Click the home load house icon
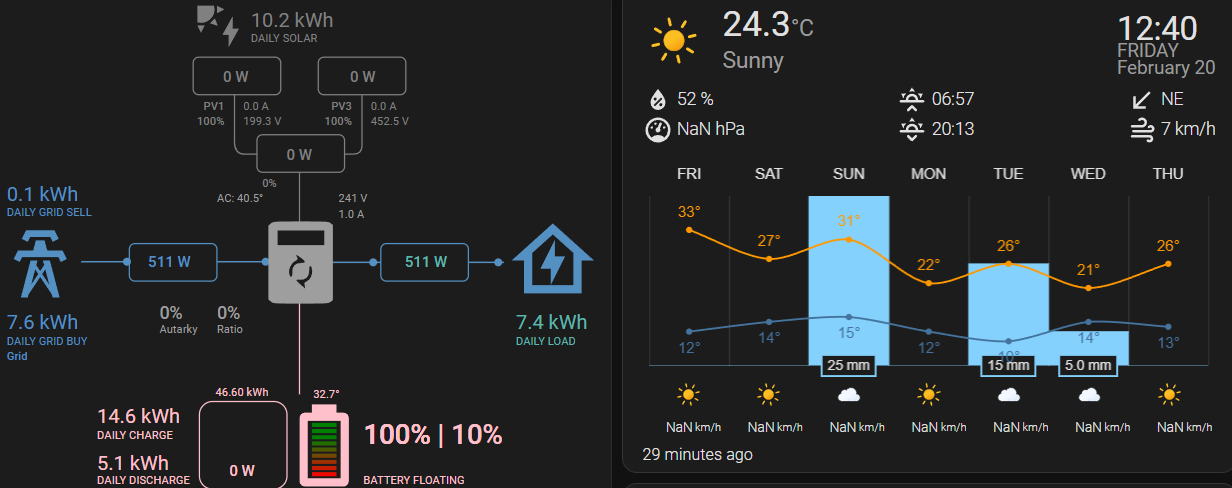The image size is (1232, 488). 552,261
